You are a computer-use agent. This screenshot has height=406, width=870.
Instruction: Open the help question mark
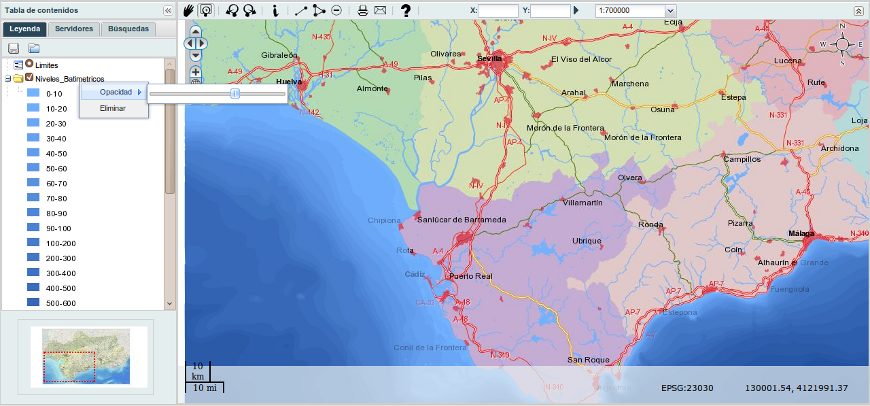(x=406, y=10)
